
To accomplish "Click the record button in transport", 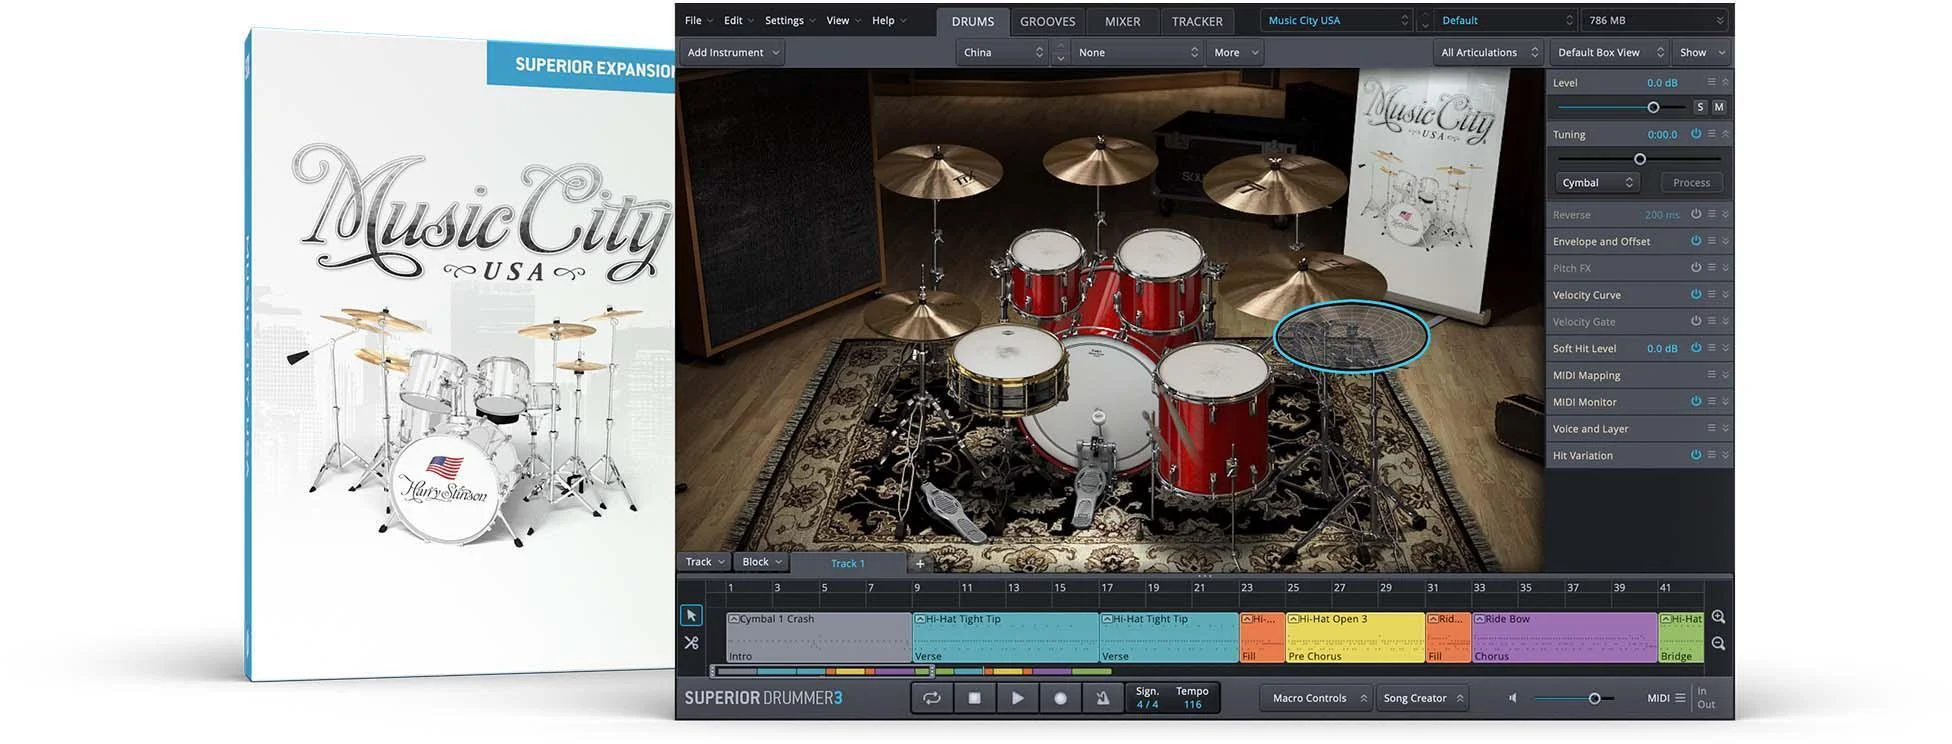I will coord(1060,698).
